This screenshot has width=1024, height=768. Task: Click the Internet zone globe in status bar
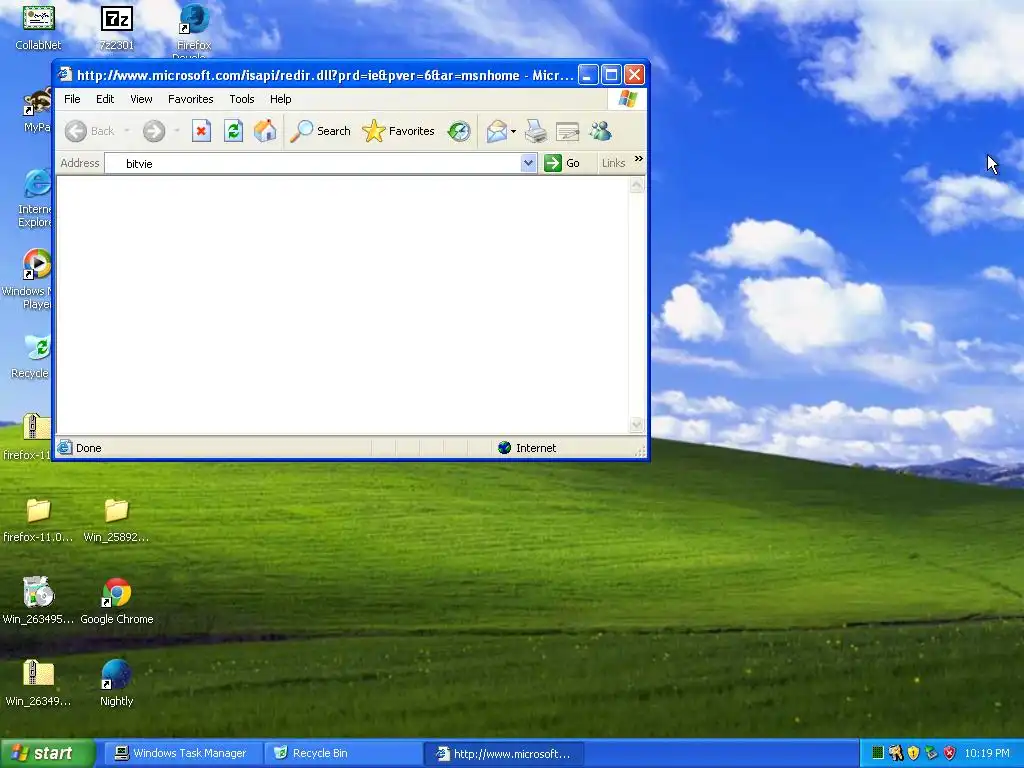pos(504,448)
